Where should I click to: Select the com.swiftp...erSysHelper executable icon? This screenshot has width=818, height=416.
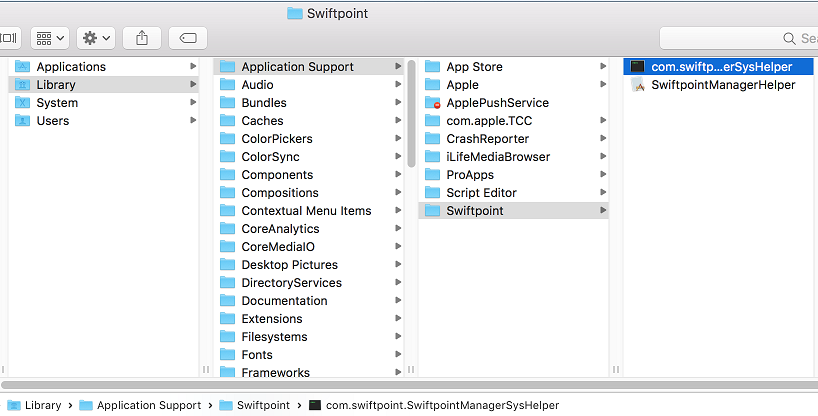pos(637,66)
